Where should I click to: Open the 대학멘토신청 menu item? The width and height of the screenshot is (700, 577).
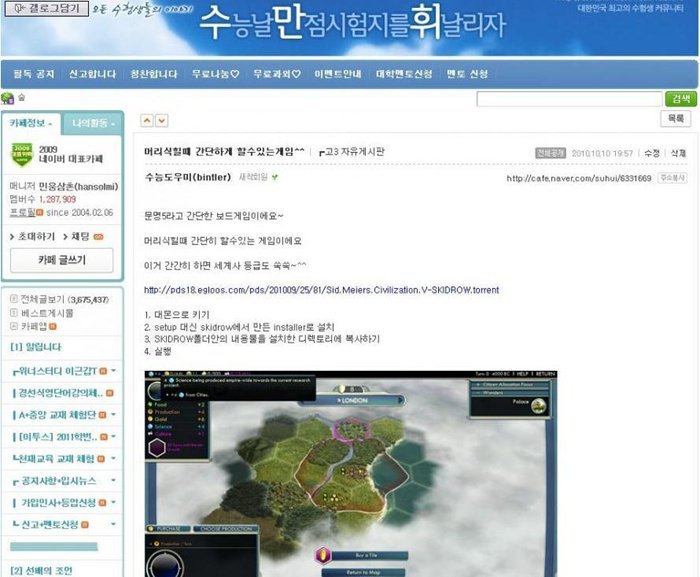tap(404, 74)
